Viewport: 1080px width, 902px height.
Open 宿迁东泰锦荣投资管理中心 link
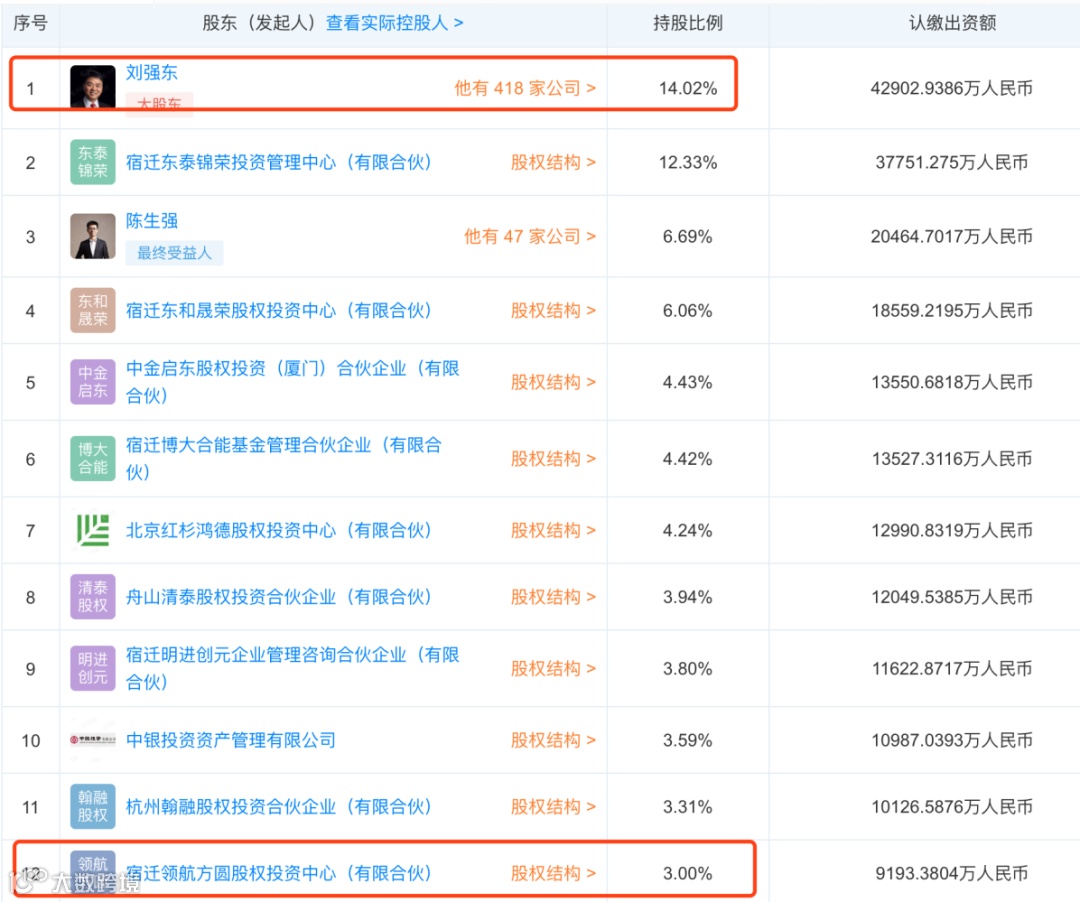(279, 162)
